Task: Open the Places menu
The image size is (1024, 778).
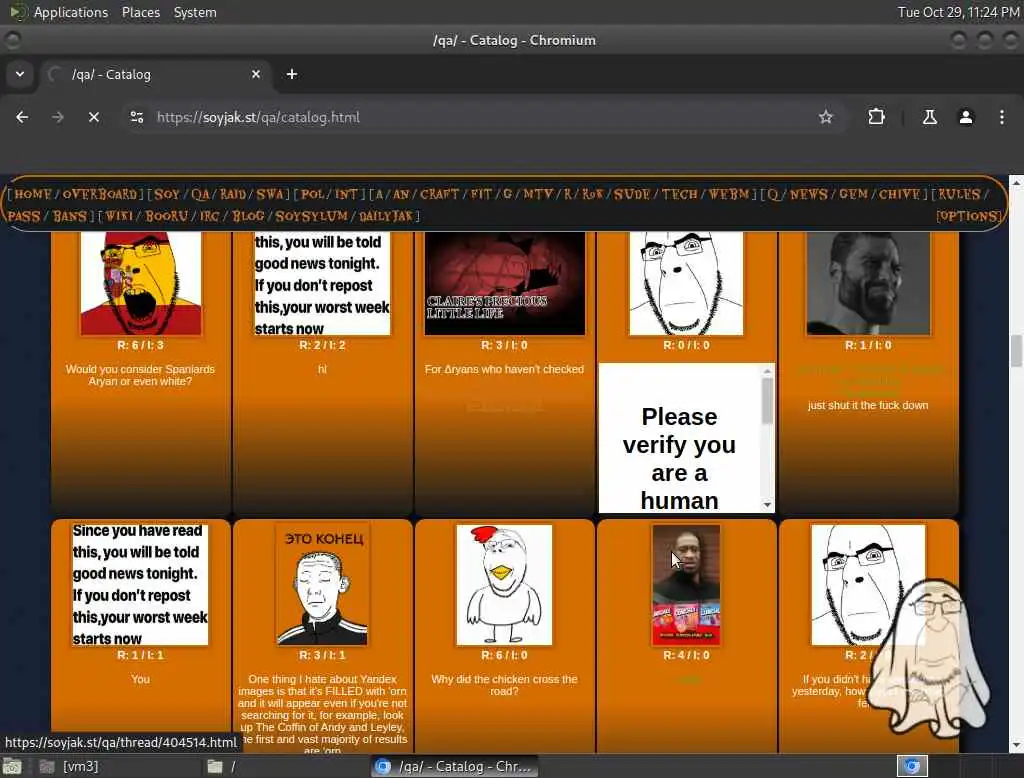Action: pyautogui.click(x=141, y=12)
